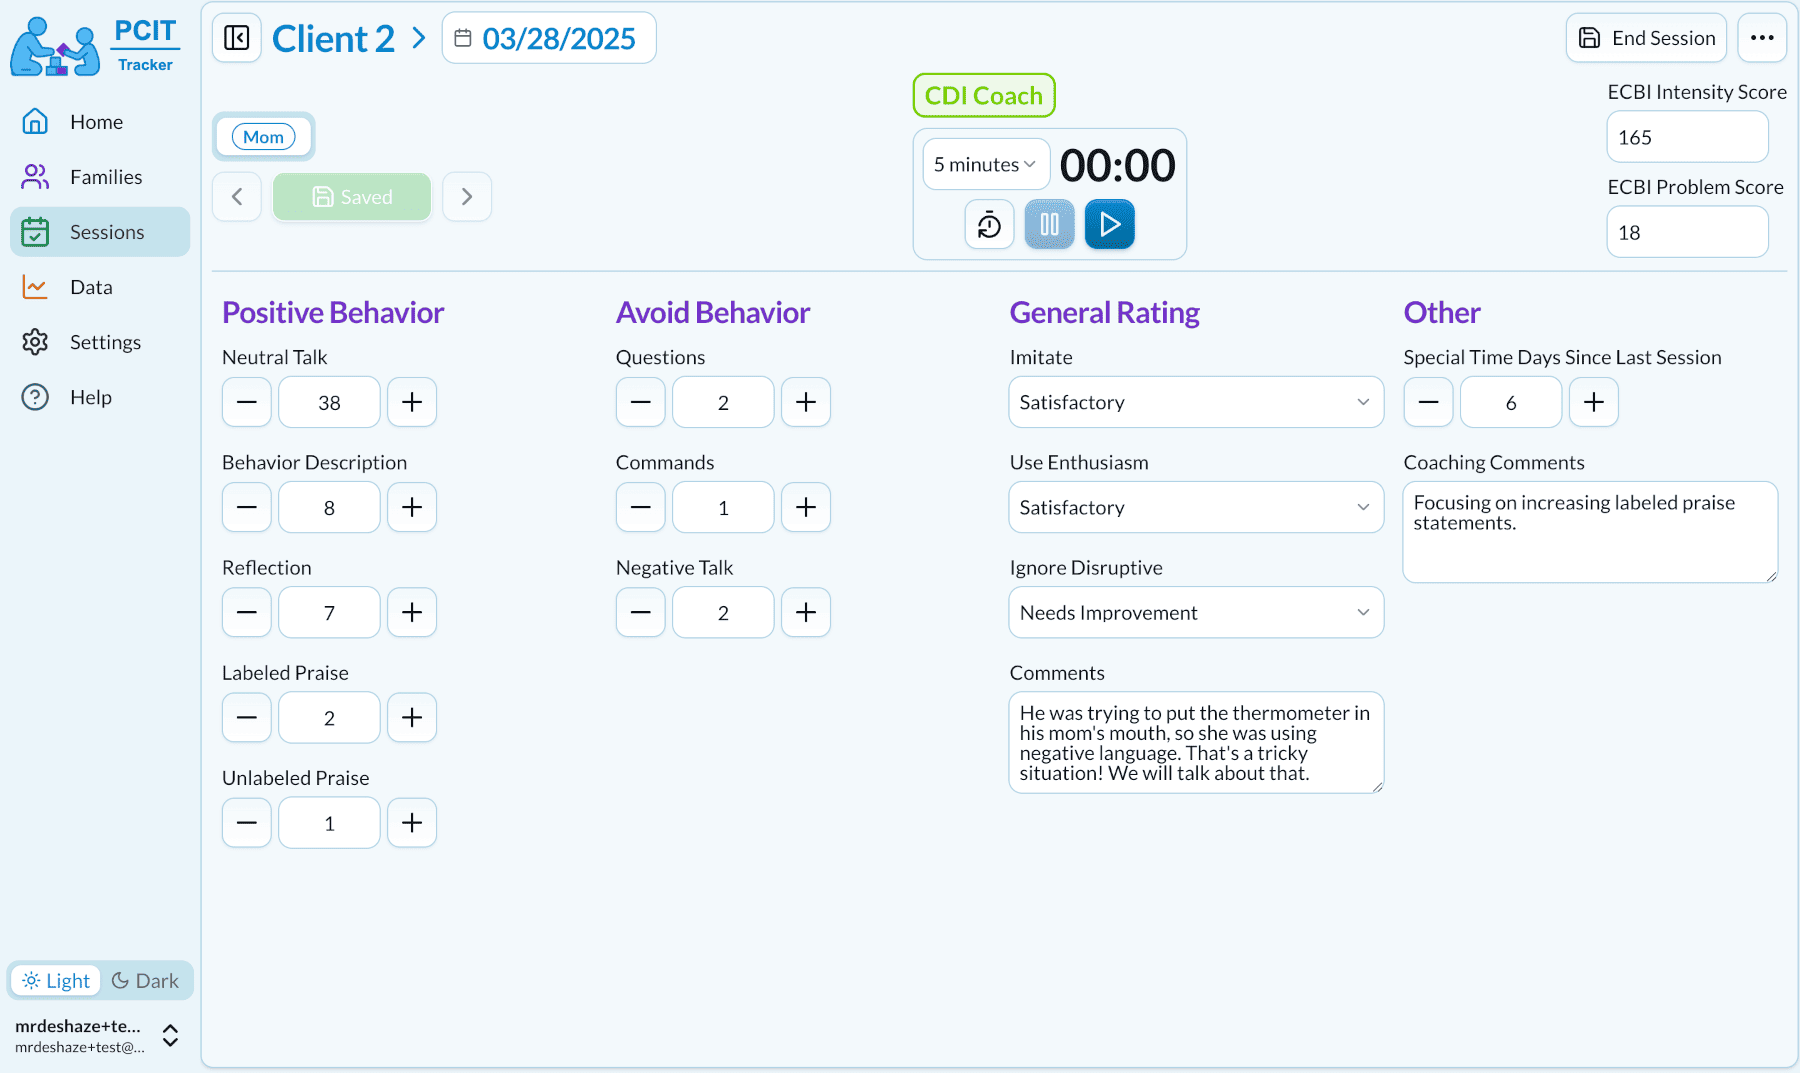
Task: Click the ECBI Intensity Score field
Action: [1687, 137]
